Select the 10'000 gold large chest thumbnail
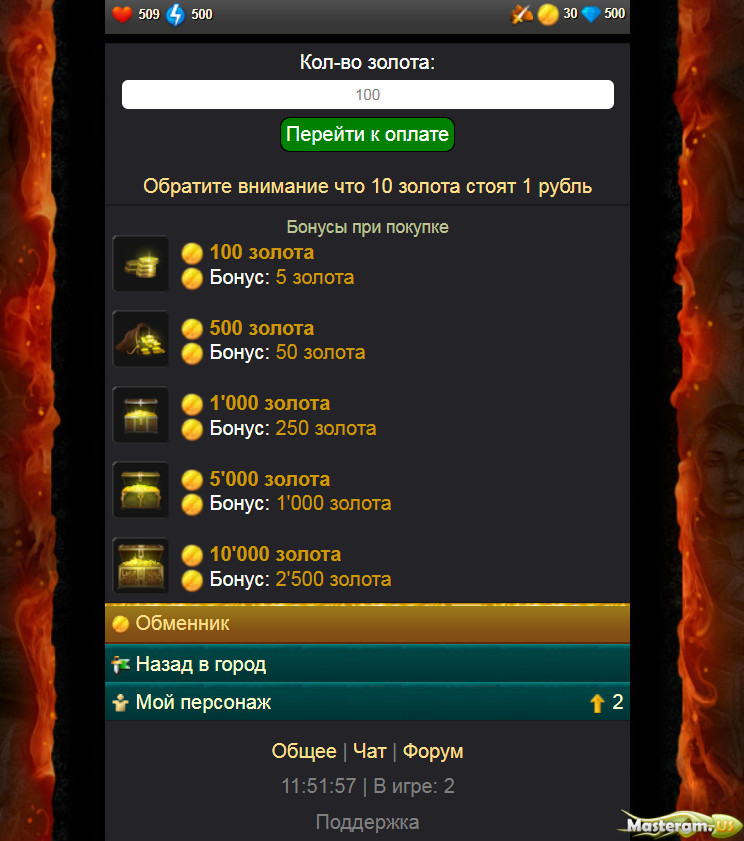The image size is (744, 841). (x=141, y=566)
